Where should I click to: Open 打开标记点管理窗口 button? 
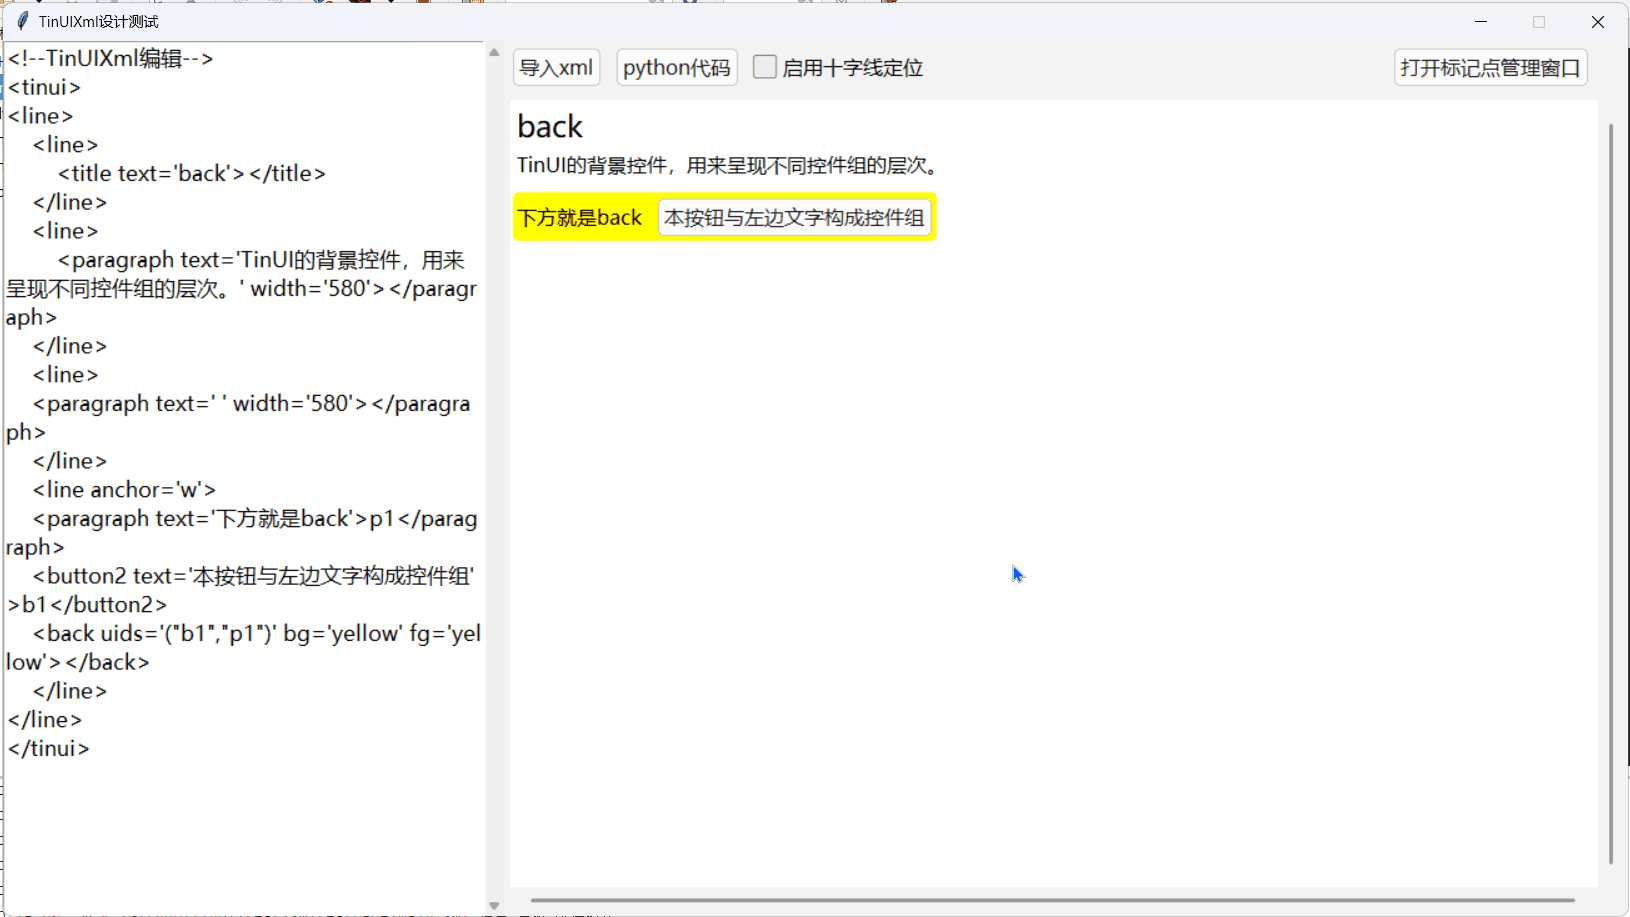coord(1491,68)
